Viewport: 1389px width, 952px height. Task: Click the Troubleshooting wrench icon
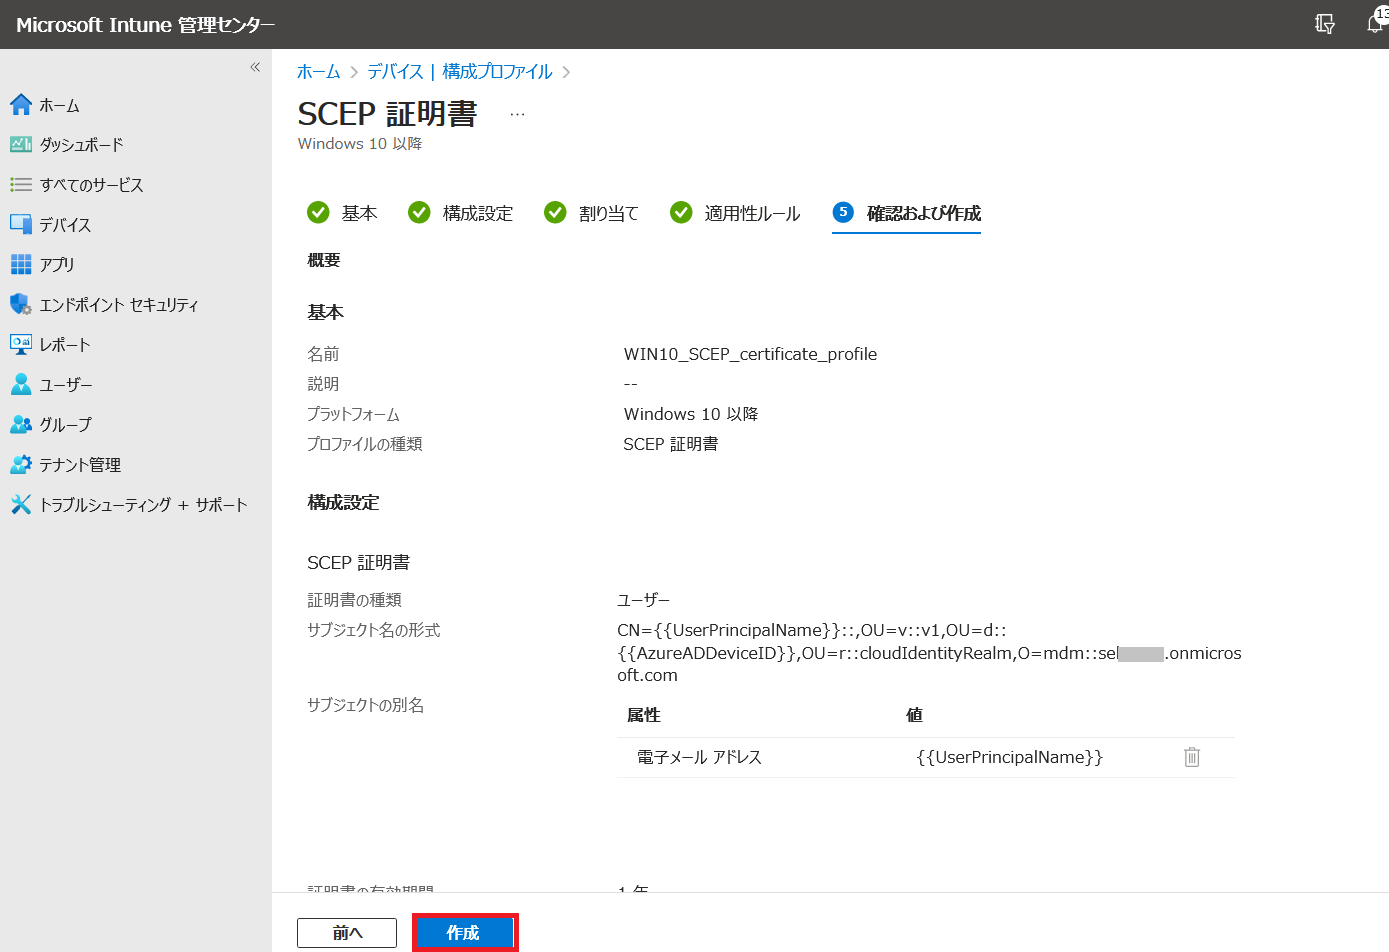[x=21, y=504]
